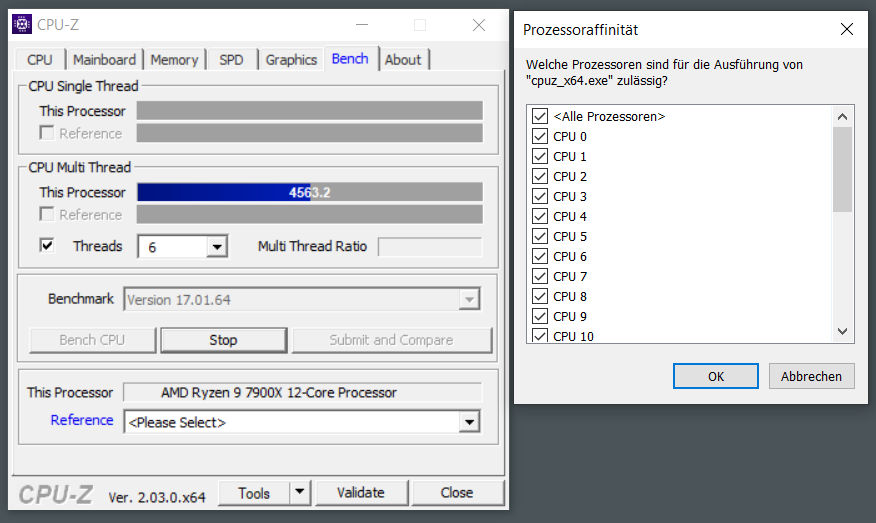Uncheck CPU 5 in affinity list
This screenshot has height=523, width=876.
coord(540,236)
